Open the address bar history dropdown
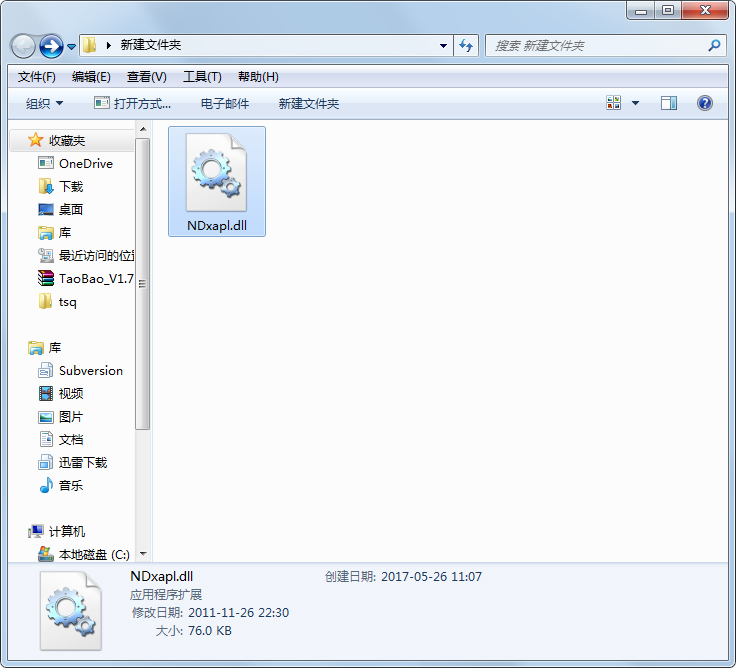 [443, 46]
